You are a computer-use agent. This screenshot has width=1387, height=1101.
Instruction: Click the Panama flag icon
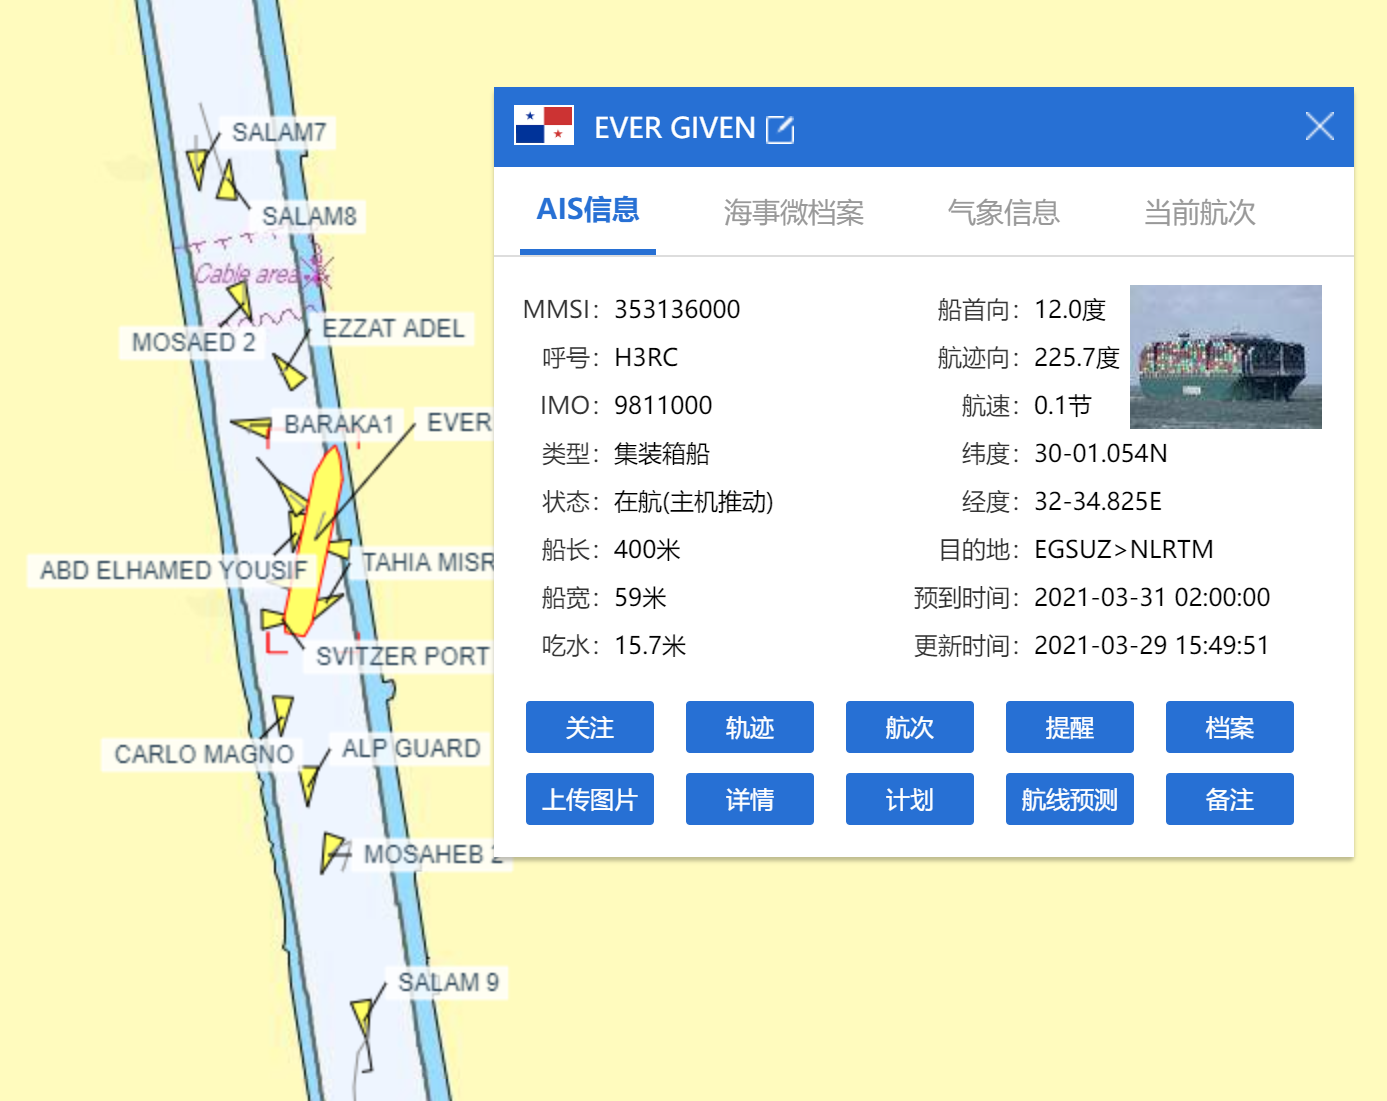point(543,126)
